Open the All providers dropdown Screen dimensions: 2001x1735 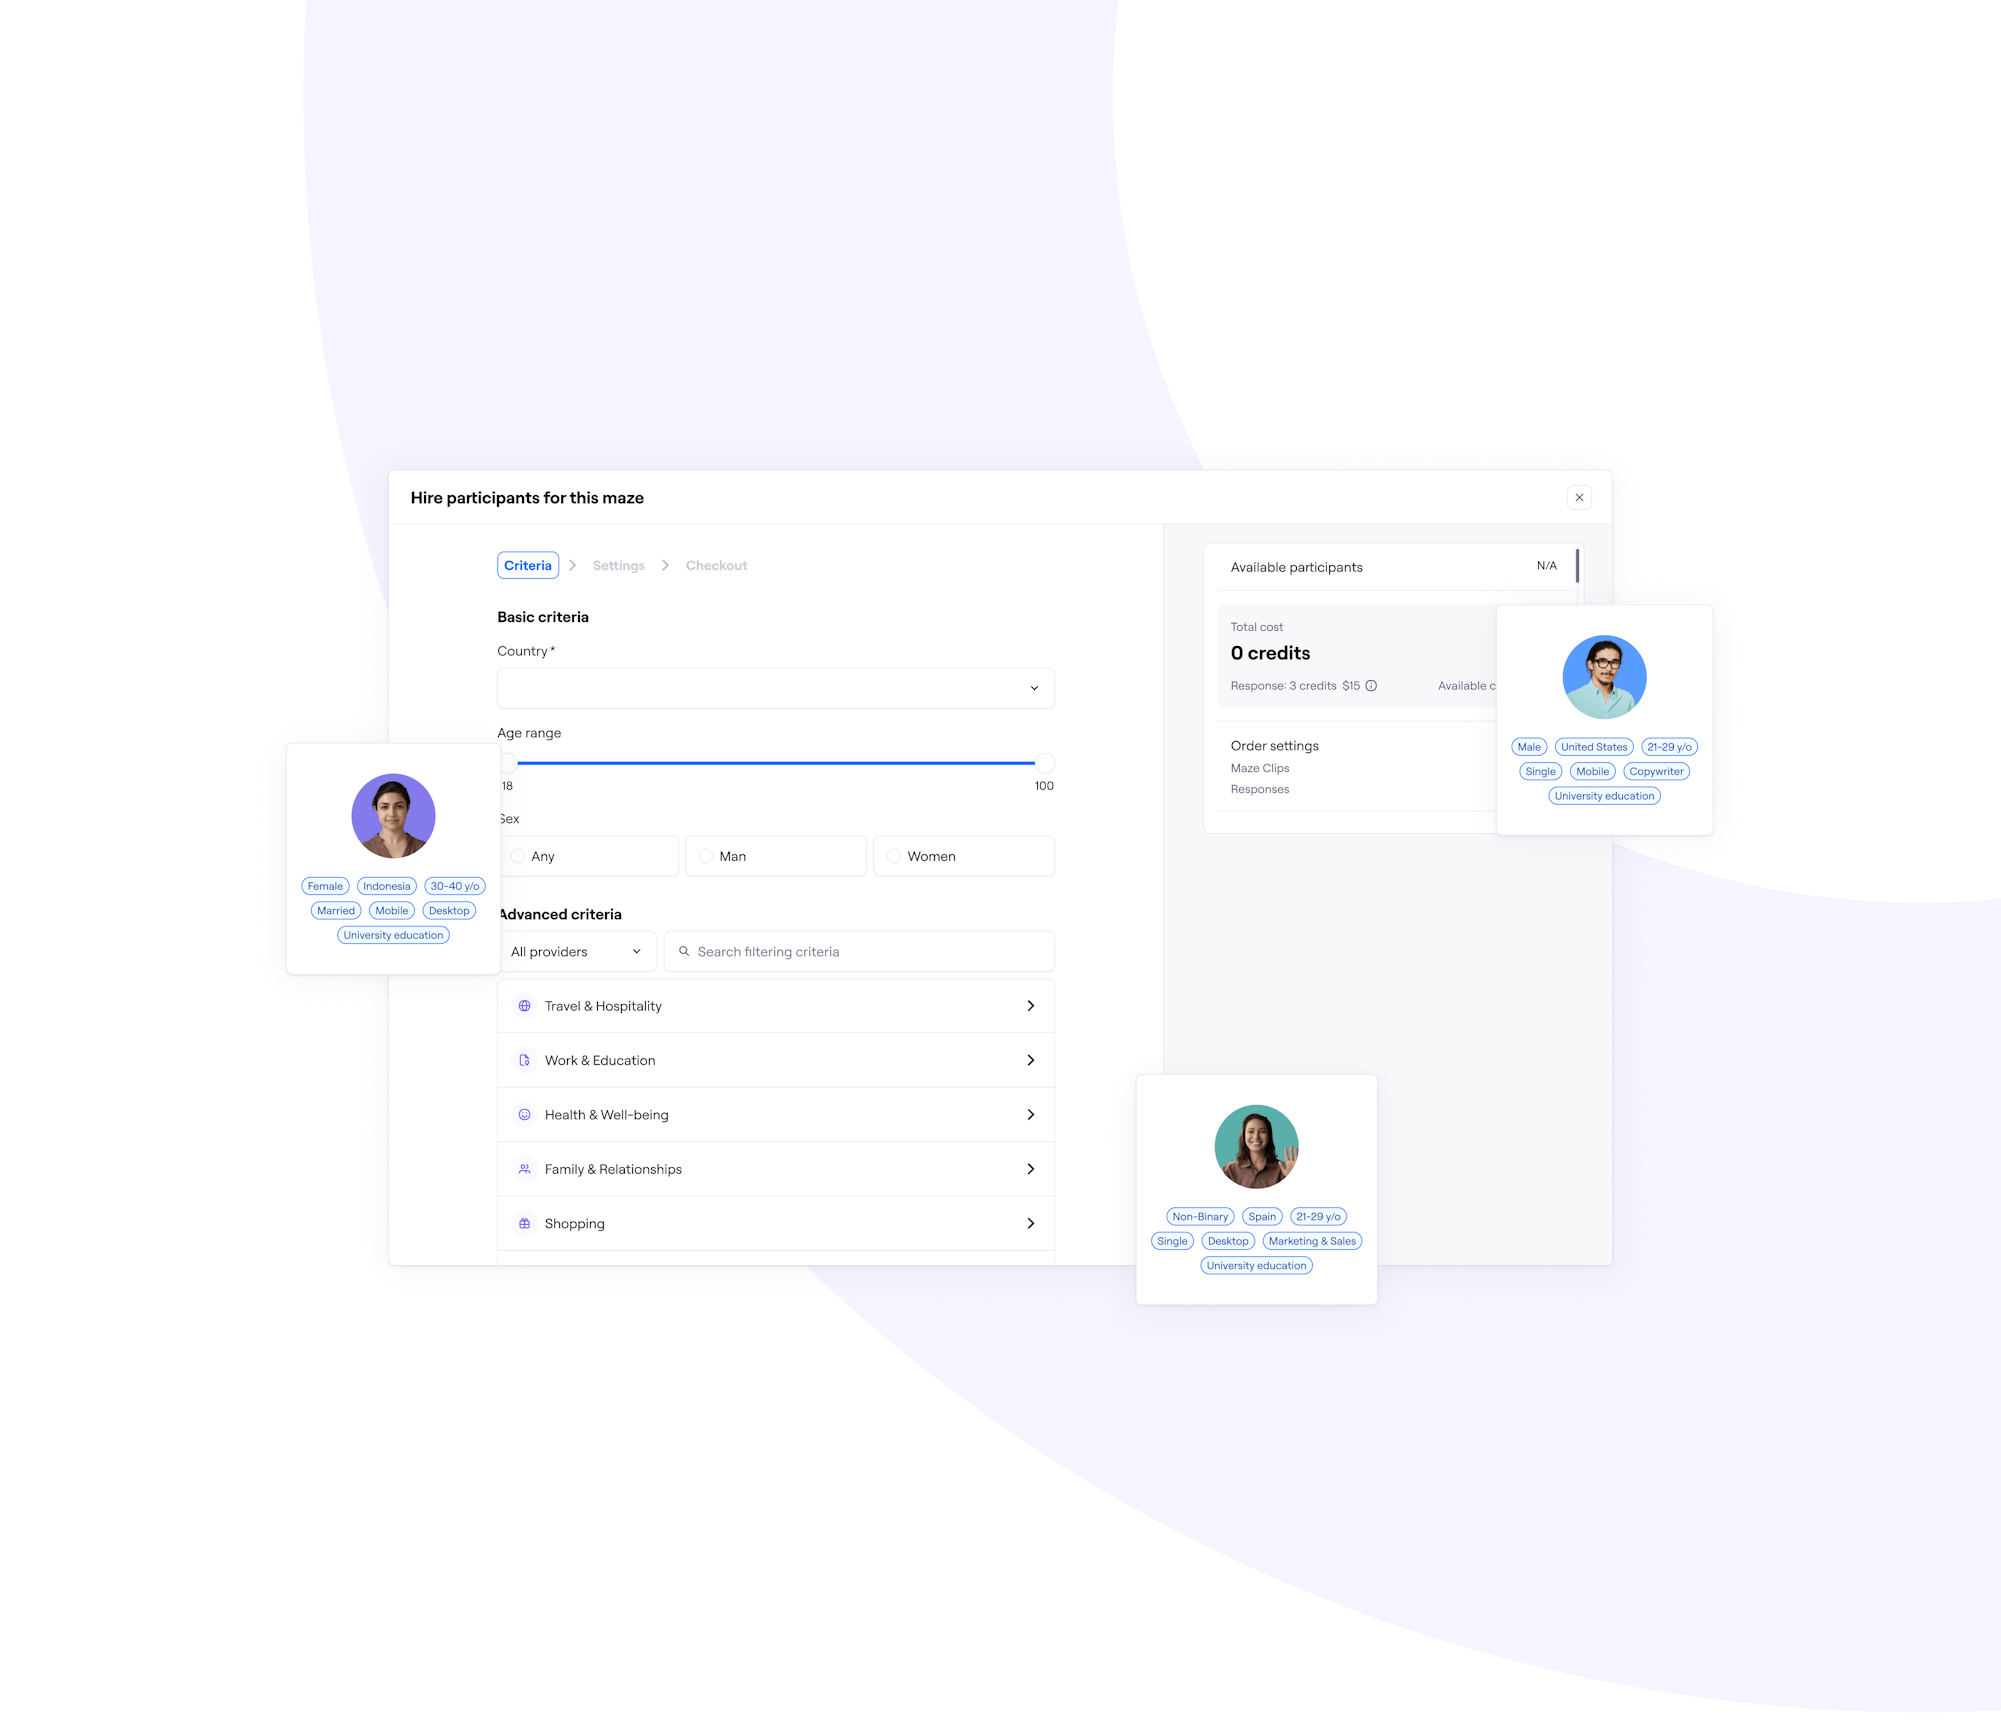point(572,951)
